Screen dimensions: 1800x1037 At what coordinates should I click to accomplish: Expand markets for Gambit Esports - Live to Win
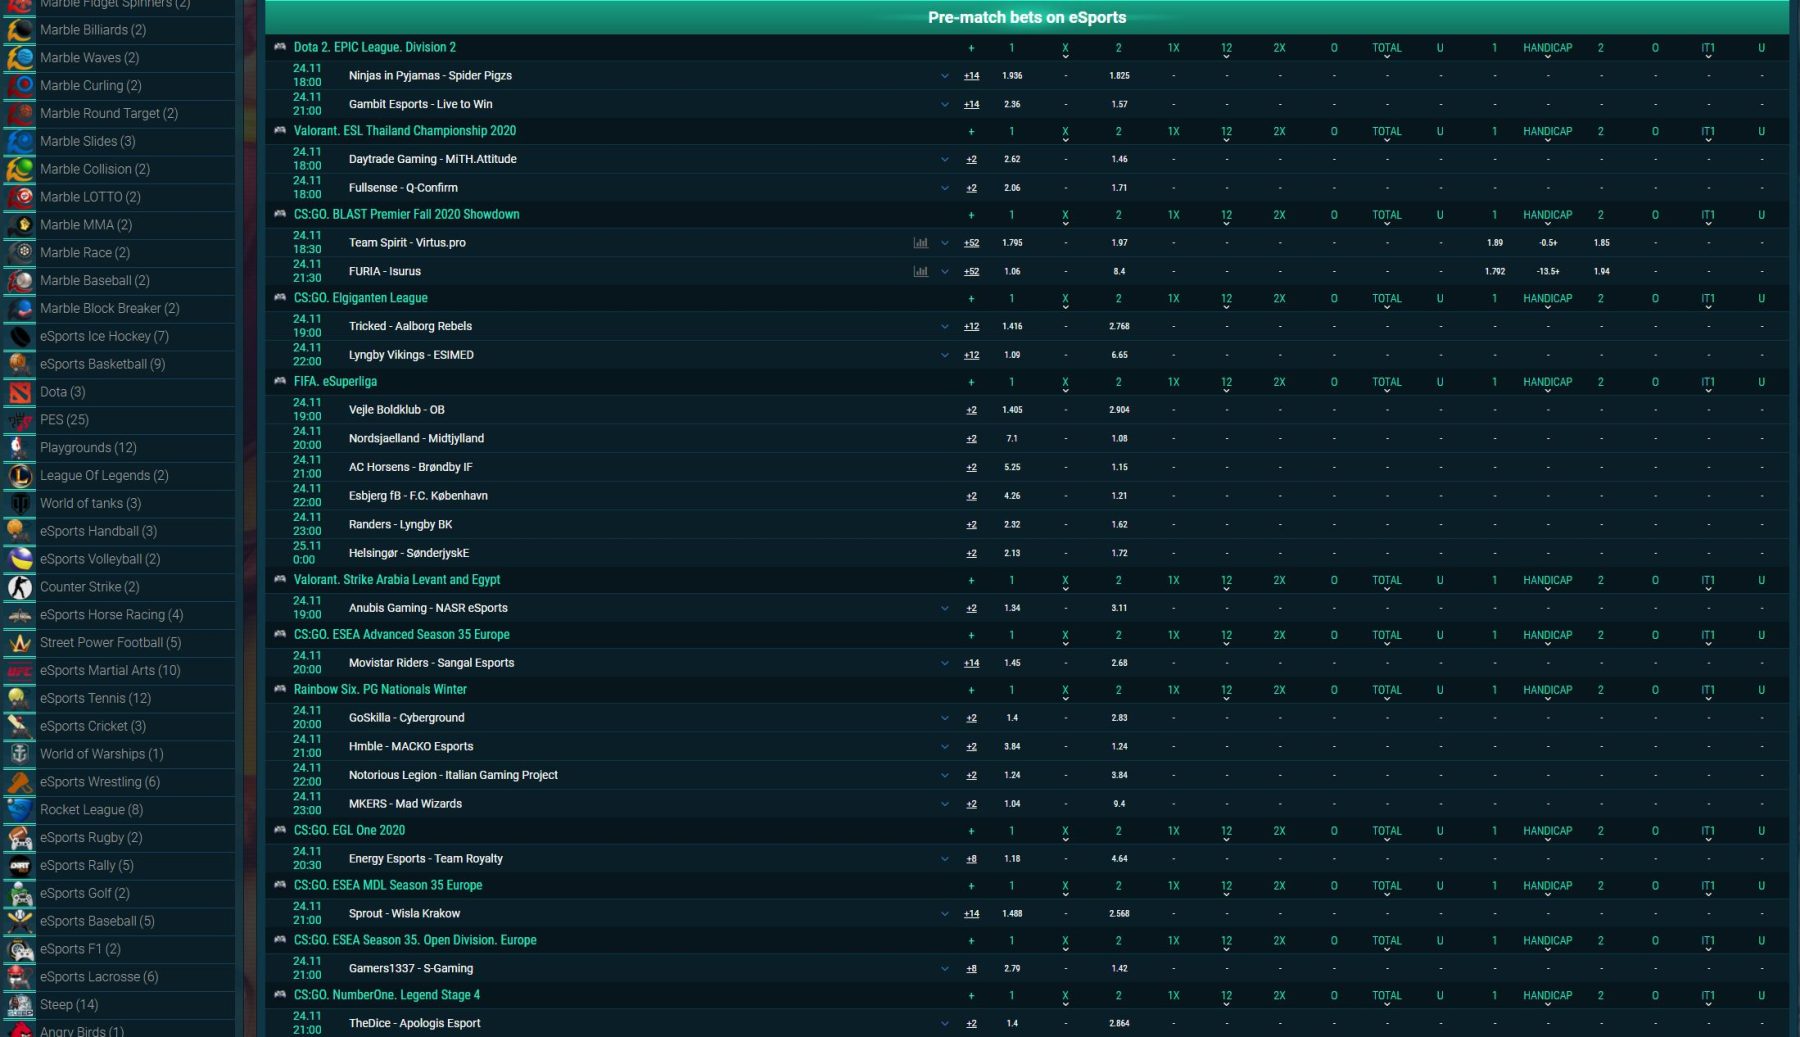945,105
